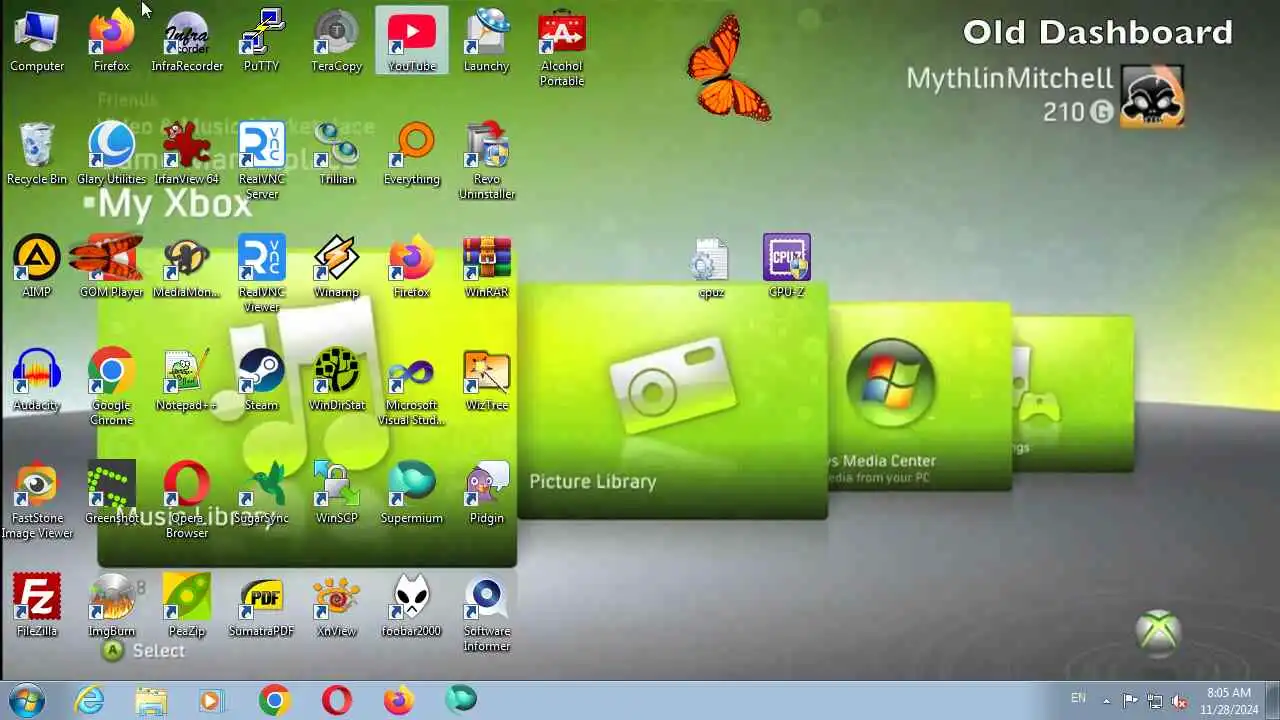Select the Glary Utilities shortcut

pos(112,153)
